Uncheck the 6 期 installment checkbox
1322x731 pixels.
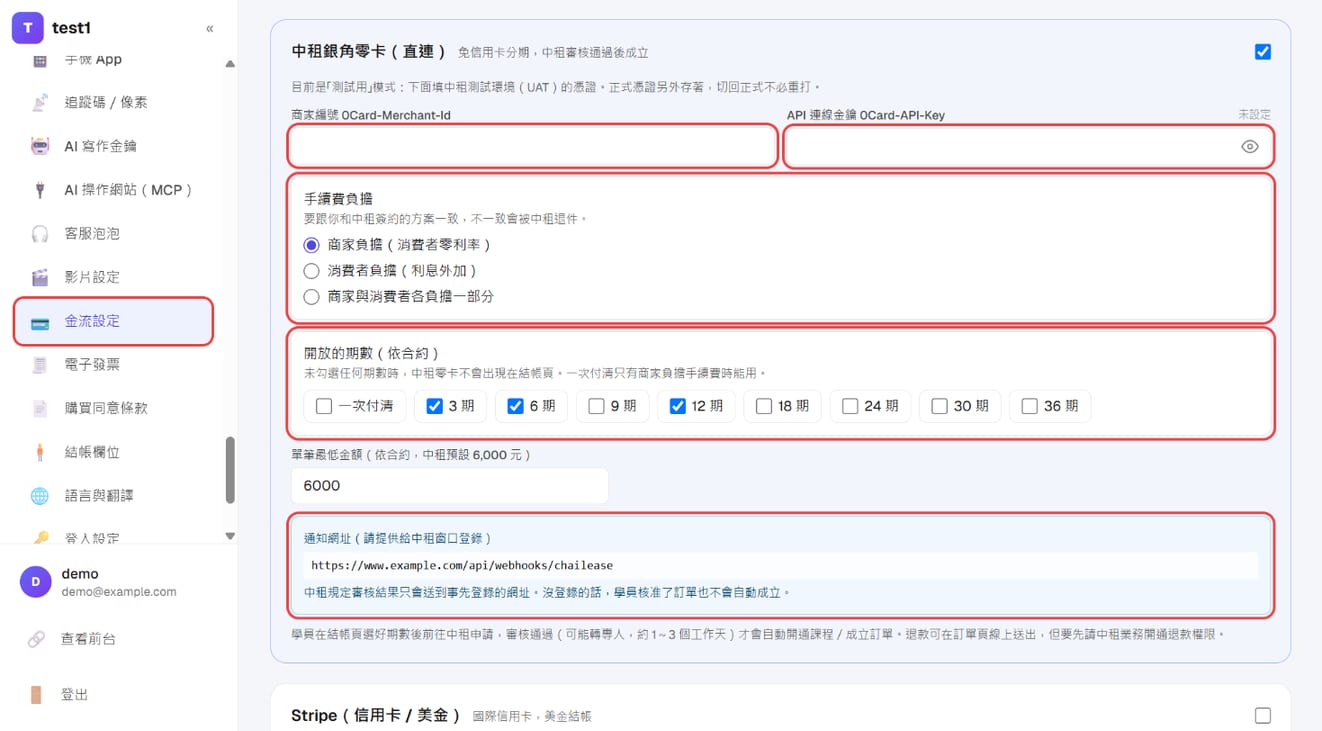(515, 406)
